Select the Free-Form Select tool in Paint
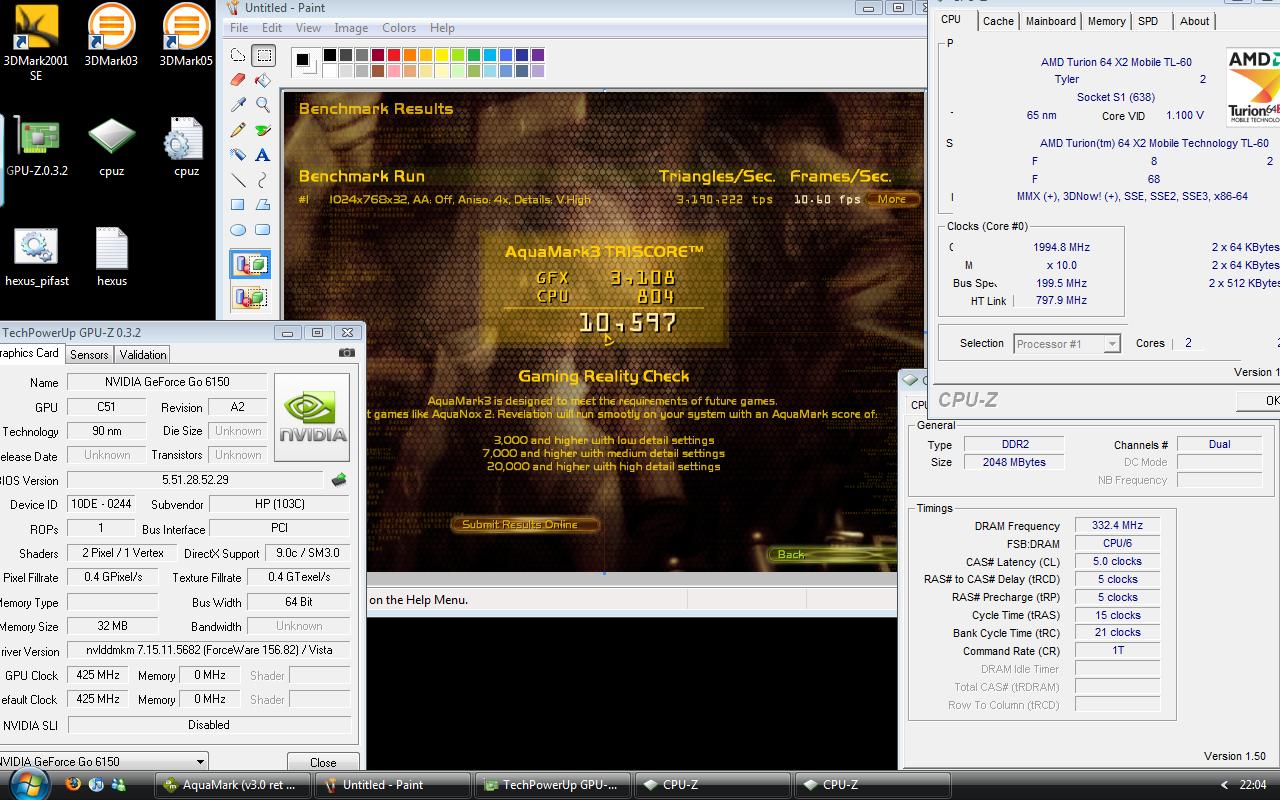This screenshot has width=1280, height=800. [x=238, y=55]
